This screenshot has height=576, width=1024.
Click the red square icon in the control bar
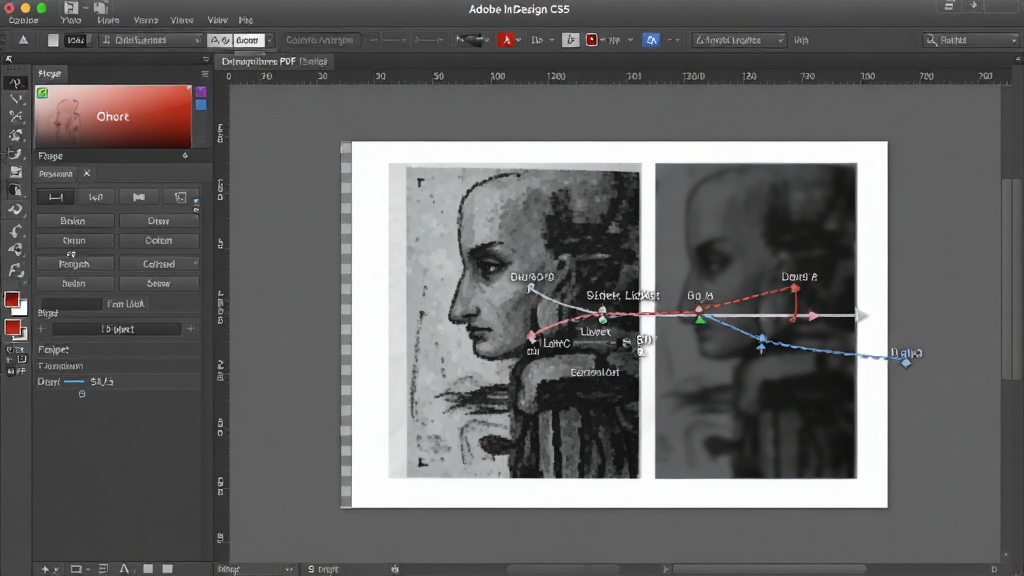click(592, 40)
